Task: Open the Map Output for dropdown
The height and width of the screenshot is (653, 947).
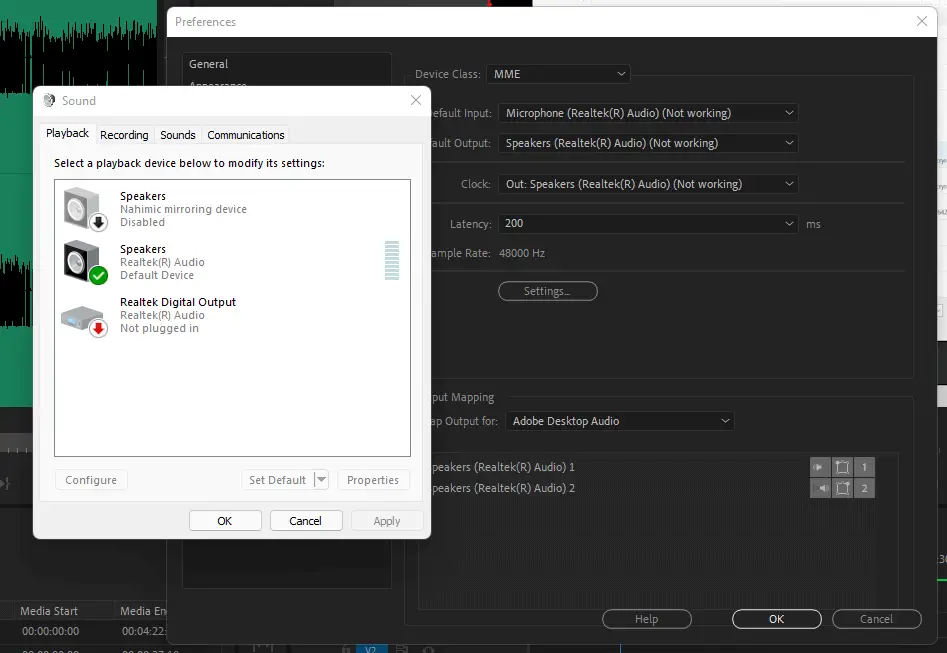Action: 620,421
